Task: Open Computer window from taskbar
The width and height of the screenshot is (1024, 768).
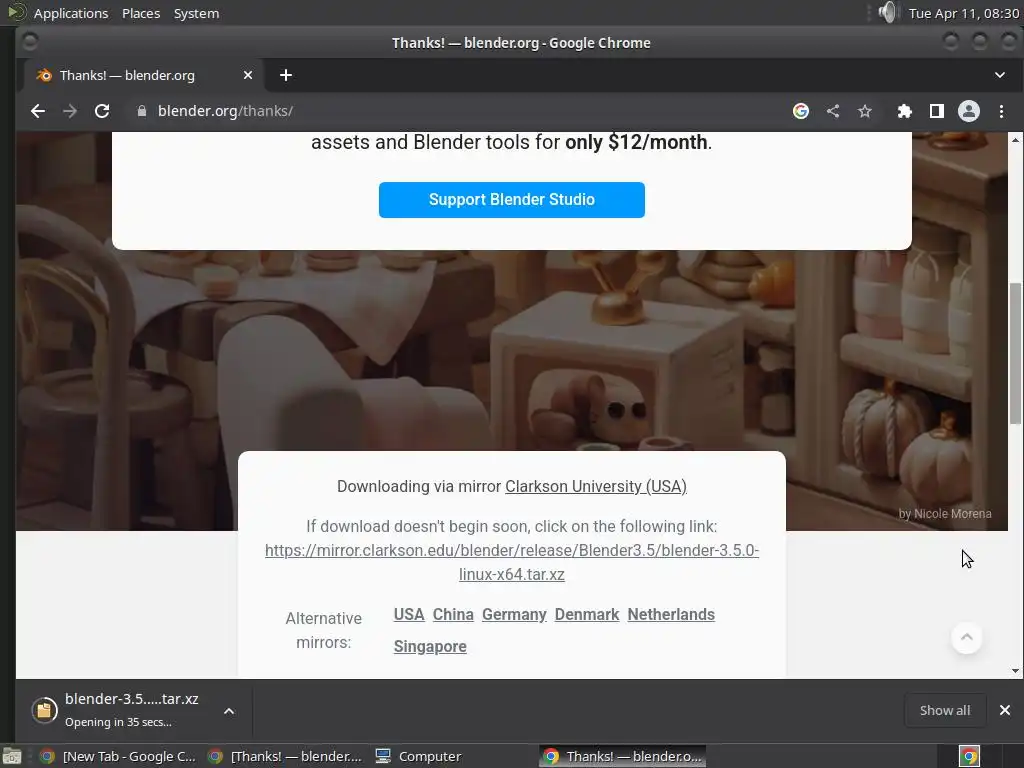Action: click(419, 756)
